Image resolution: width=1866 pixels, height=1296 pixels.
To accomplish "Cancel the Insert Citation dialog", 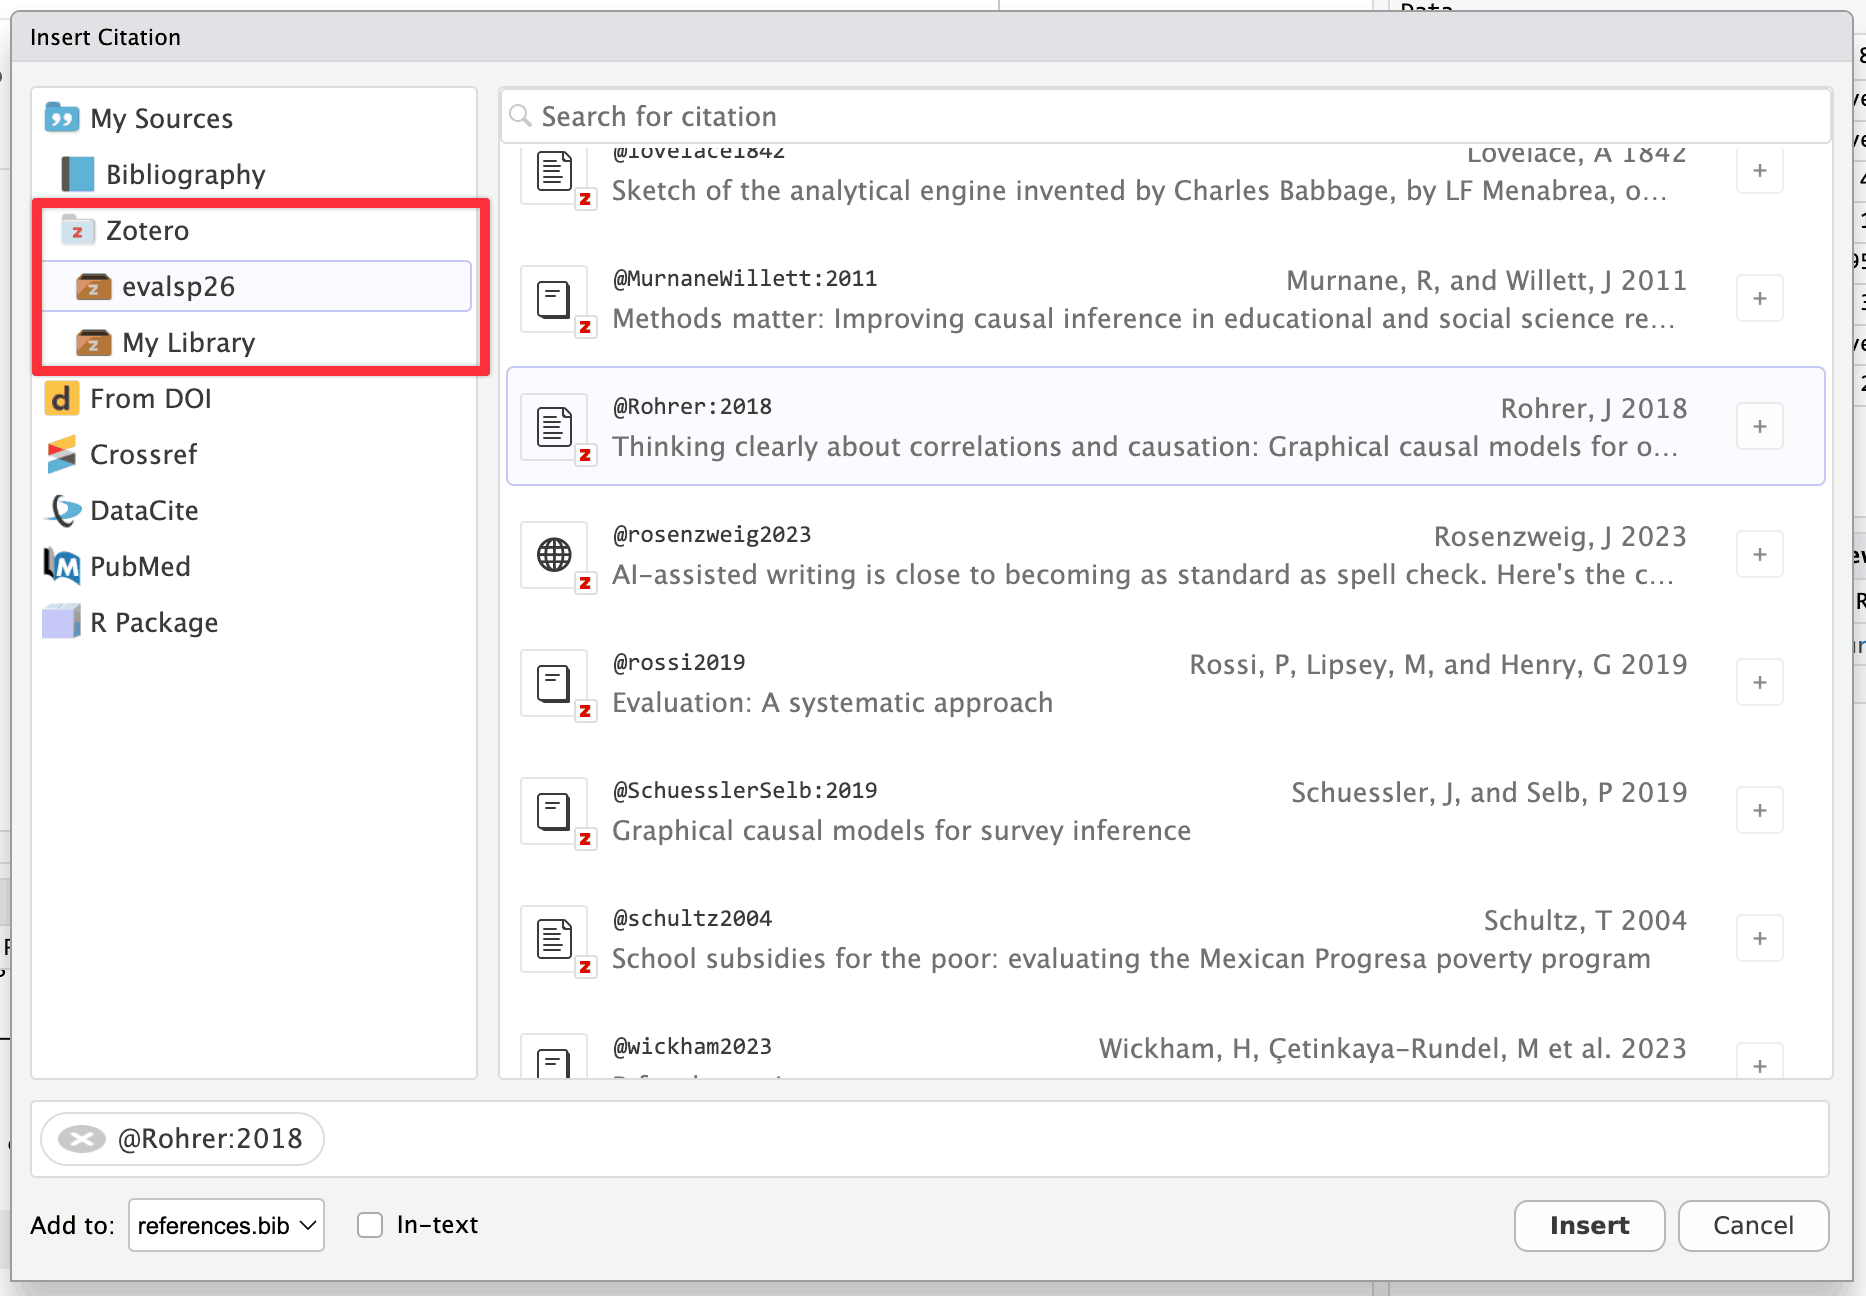I will (x=1752, y=1225).
